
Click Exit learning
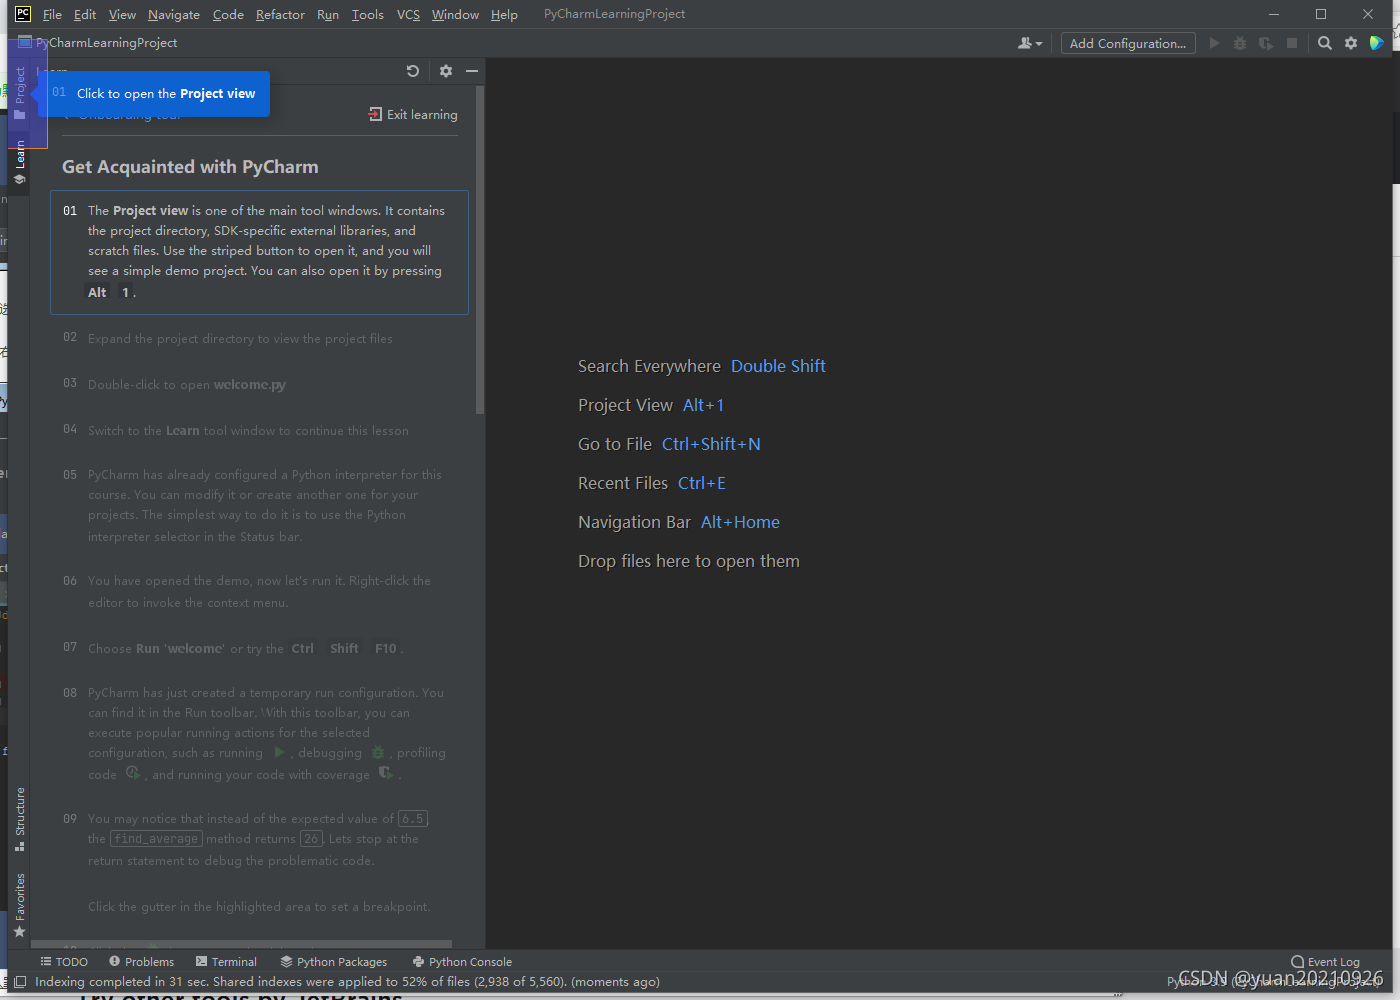click(x=413, y=114)
